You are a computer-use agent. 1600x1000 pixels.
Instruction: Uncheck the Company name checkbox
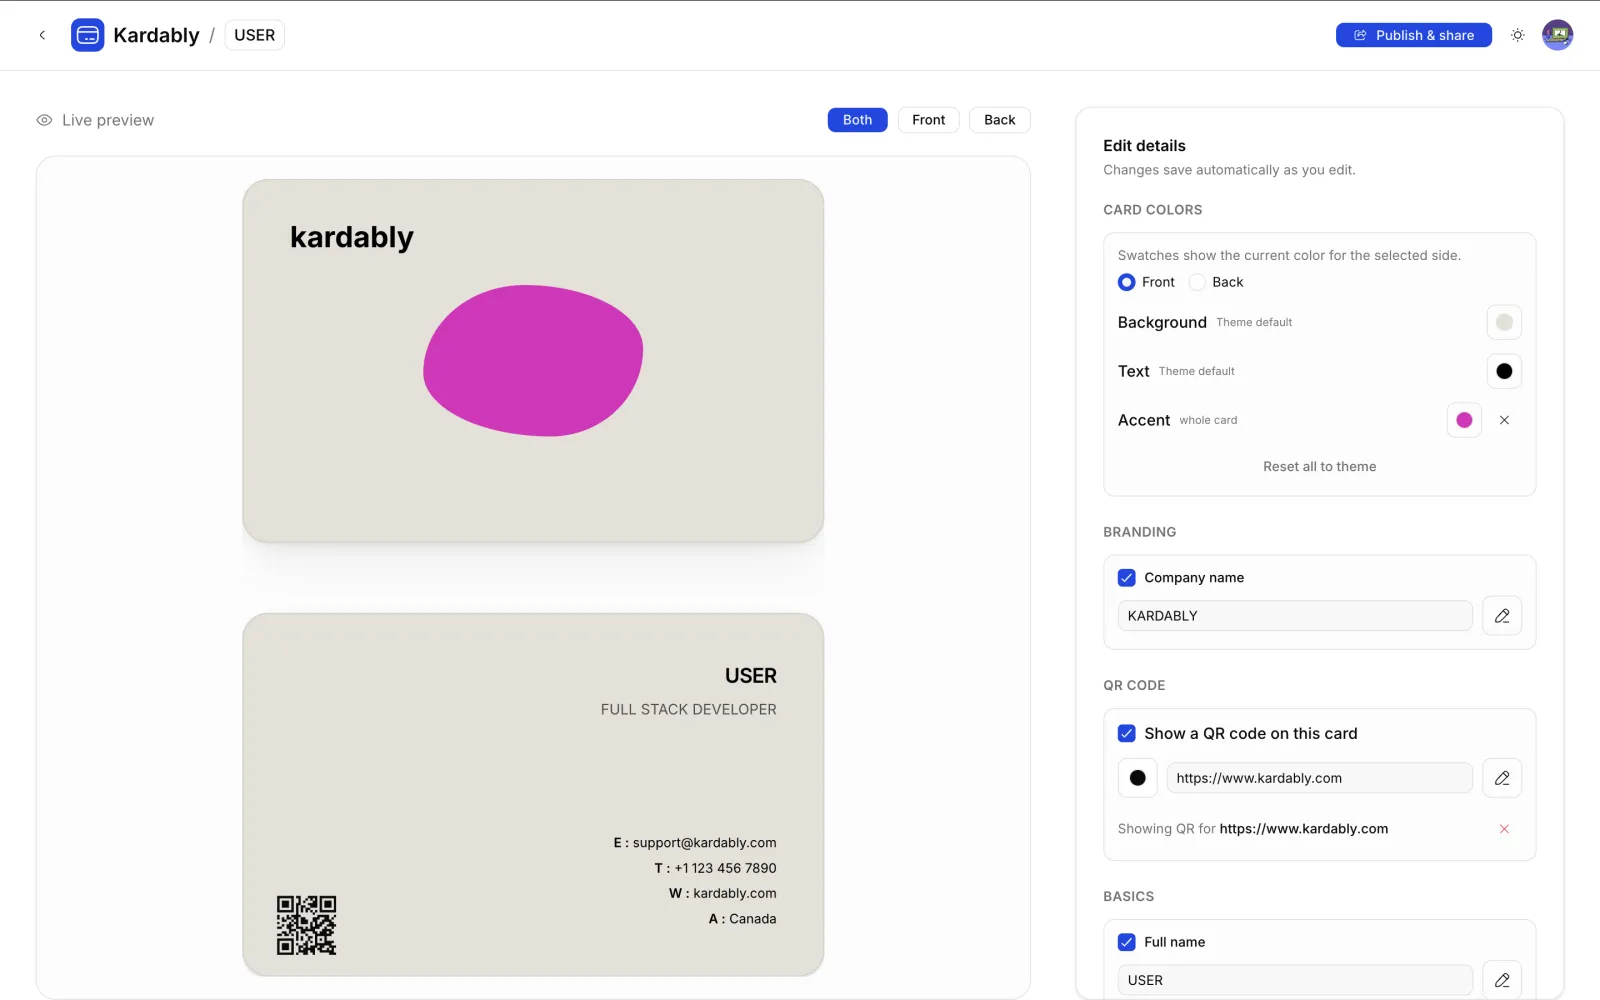click(x=1126, y=578)
